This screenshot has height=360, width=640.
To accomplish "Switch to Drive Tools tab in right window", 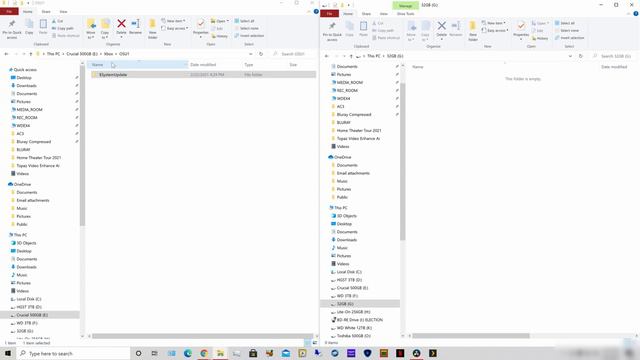I will 405,14.
